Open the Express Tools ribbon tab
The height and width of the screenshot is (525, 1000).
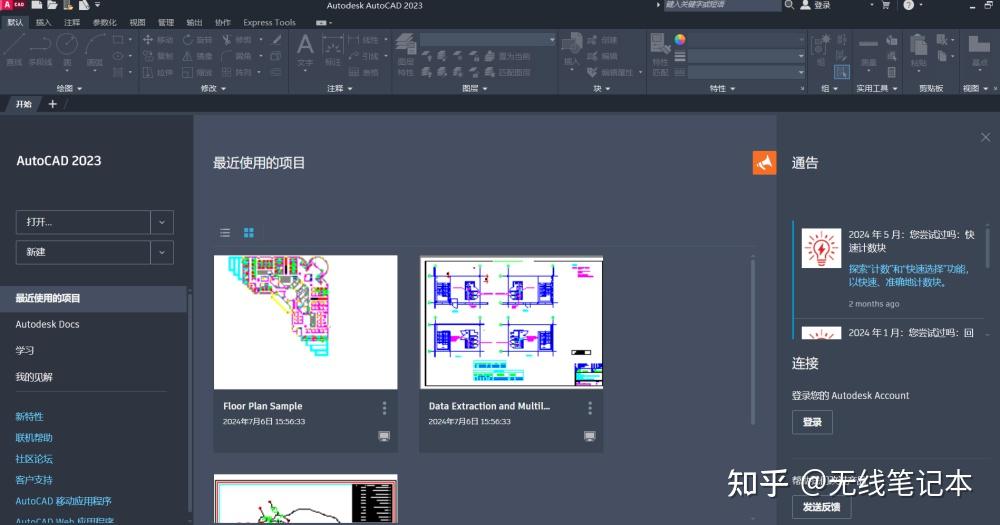coord(269,22)
